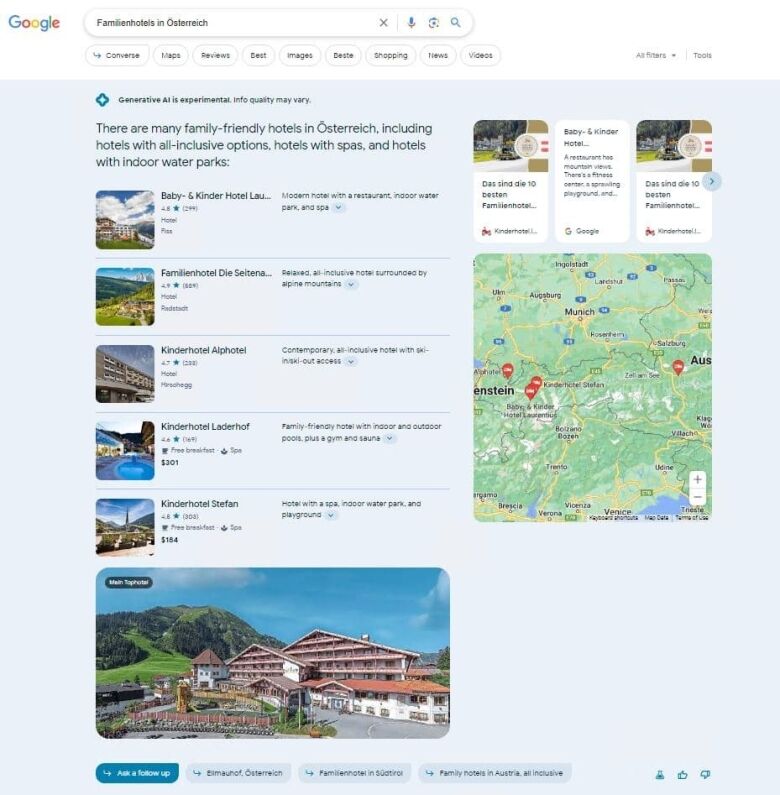Select the Reviews filter chip
The image size is (780, 795).
[x=216, y=55]
